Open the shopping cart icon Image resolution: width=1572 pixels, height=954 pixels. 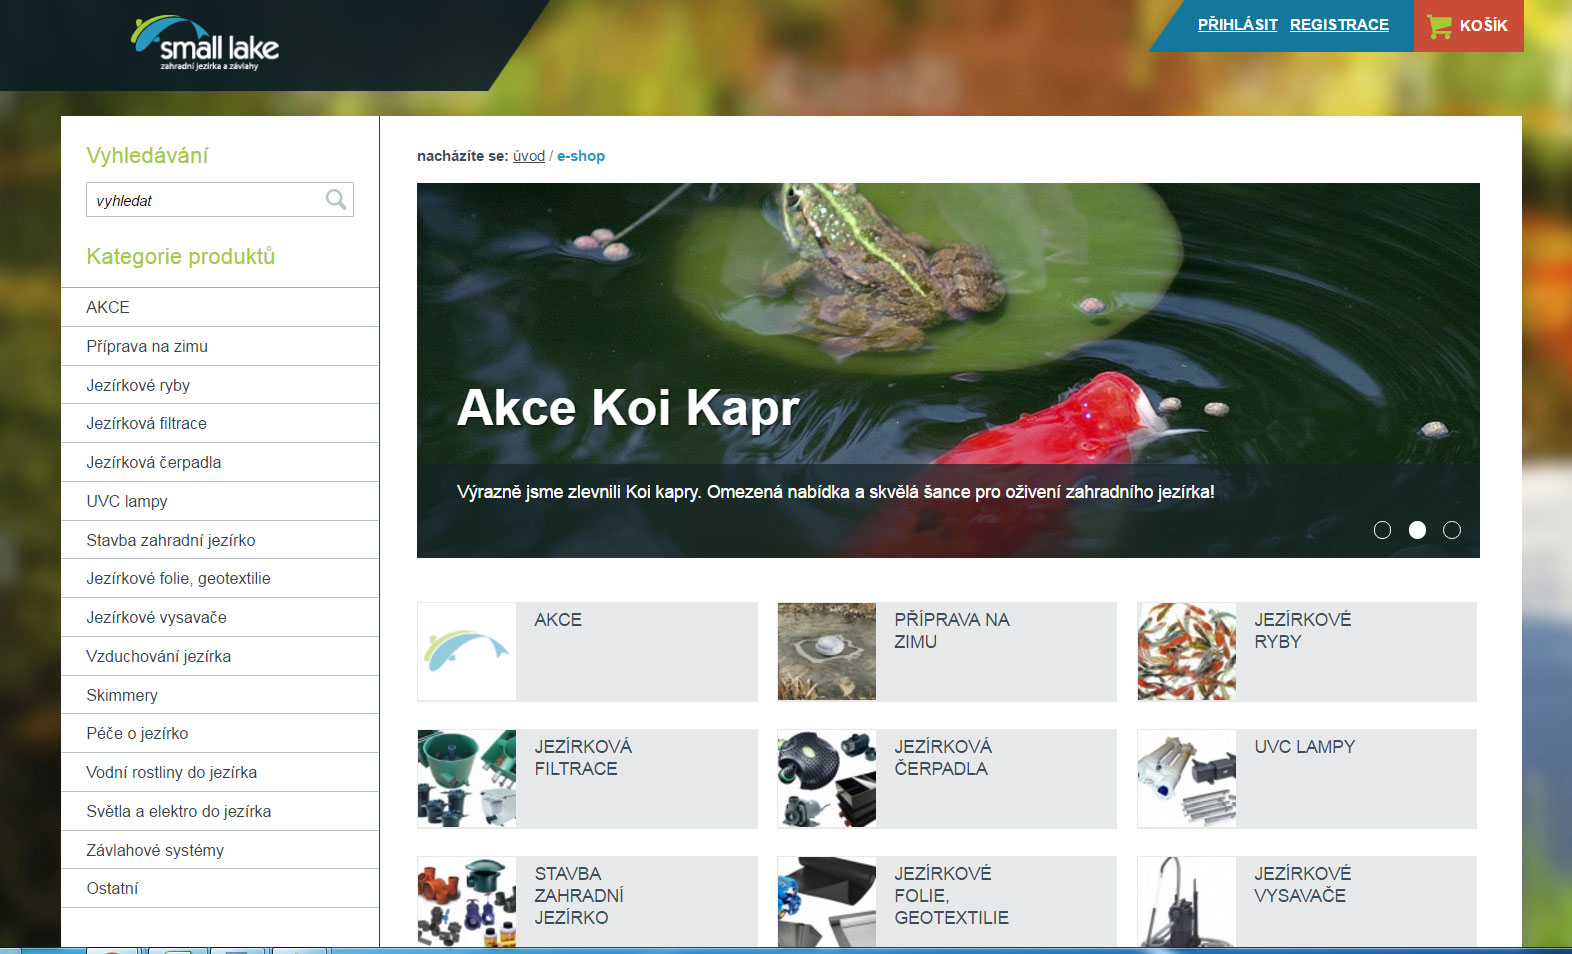click(x=1439, y=26)
